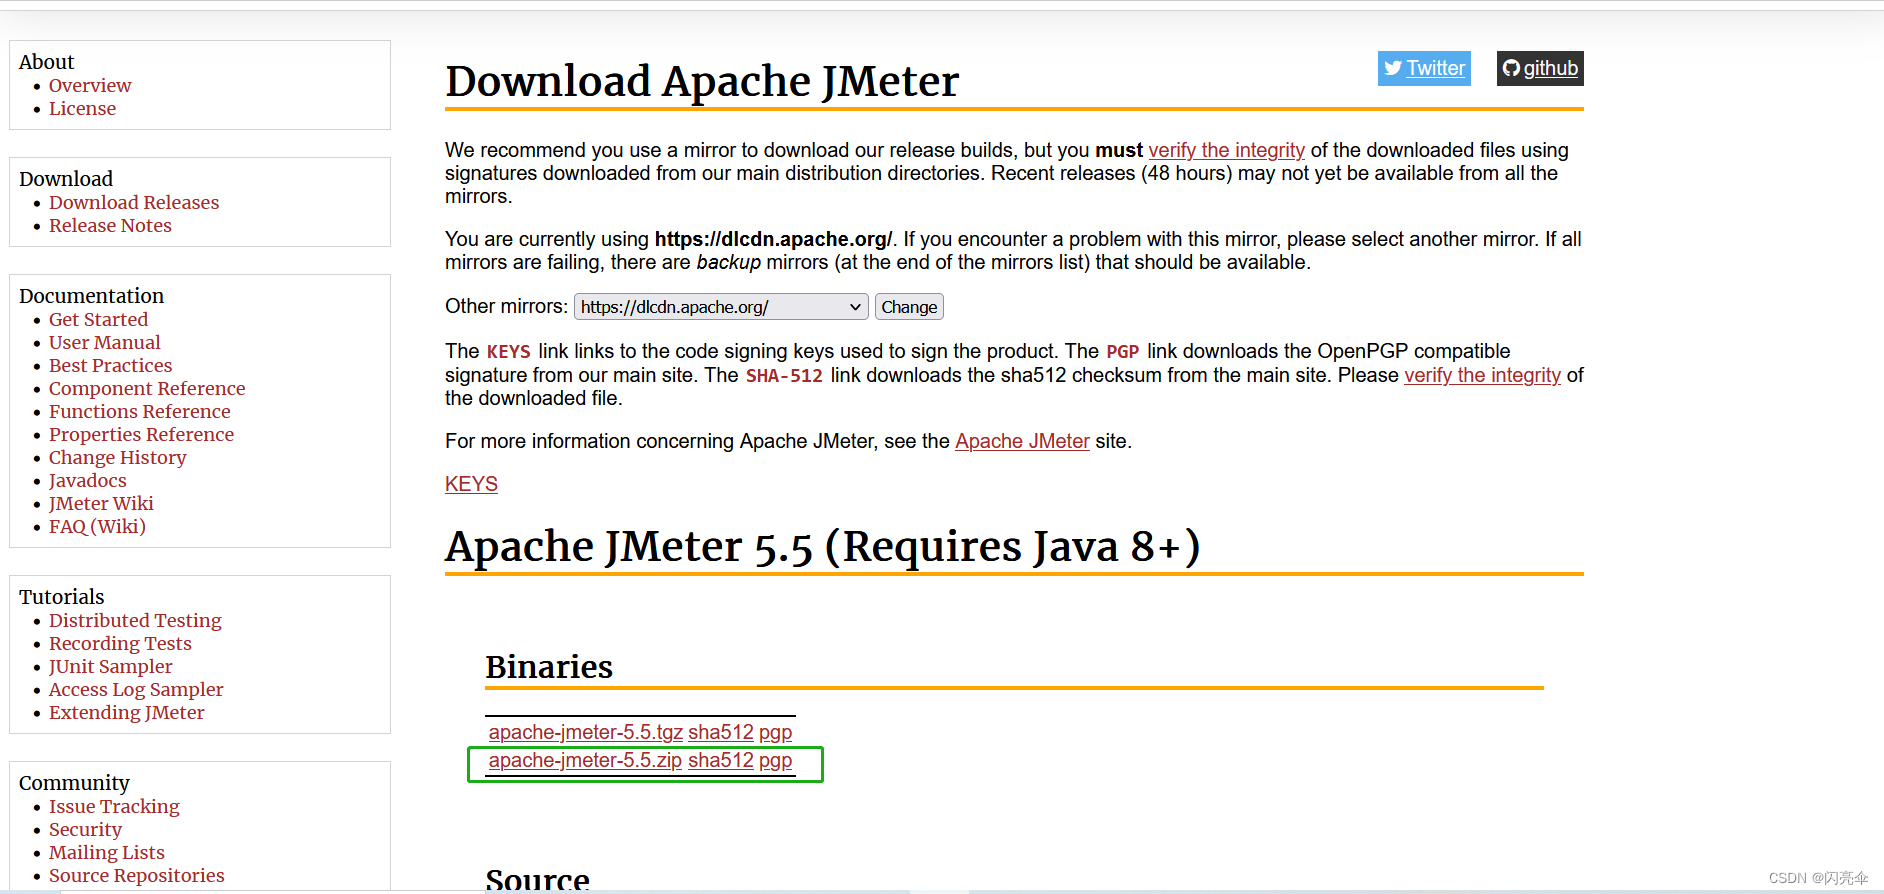Click the github link text

click(x=1550, y=68)
